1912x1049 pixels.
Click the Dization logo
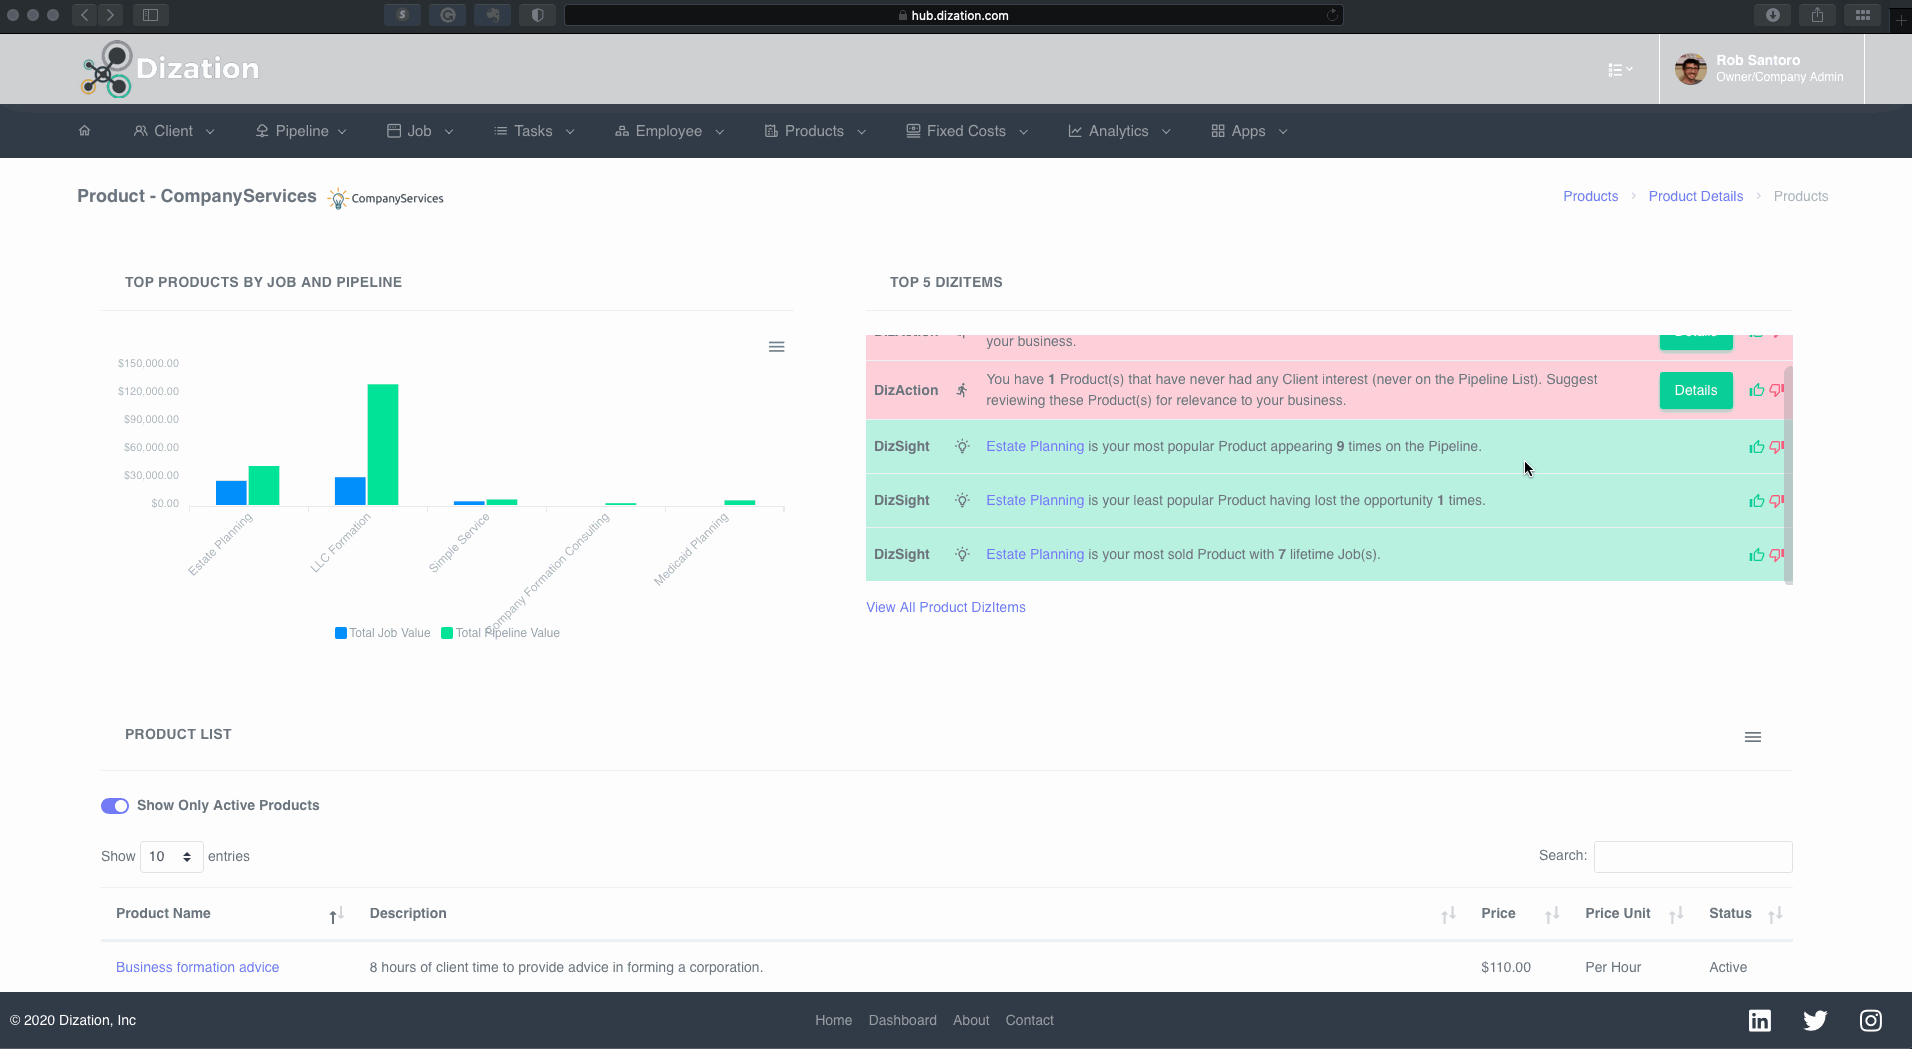coord(170,69)
